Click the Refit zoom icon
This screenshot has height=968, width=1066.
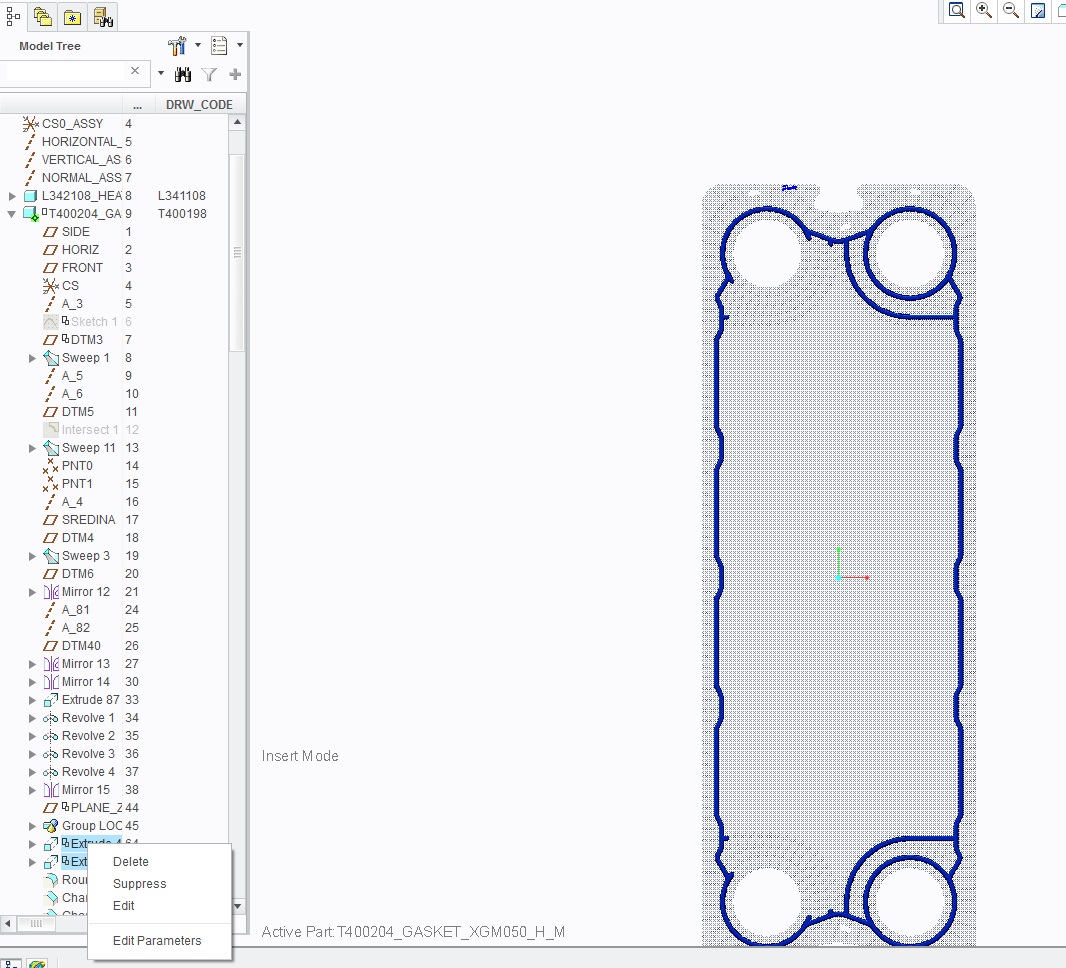(957, 10)
